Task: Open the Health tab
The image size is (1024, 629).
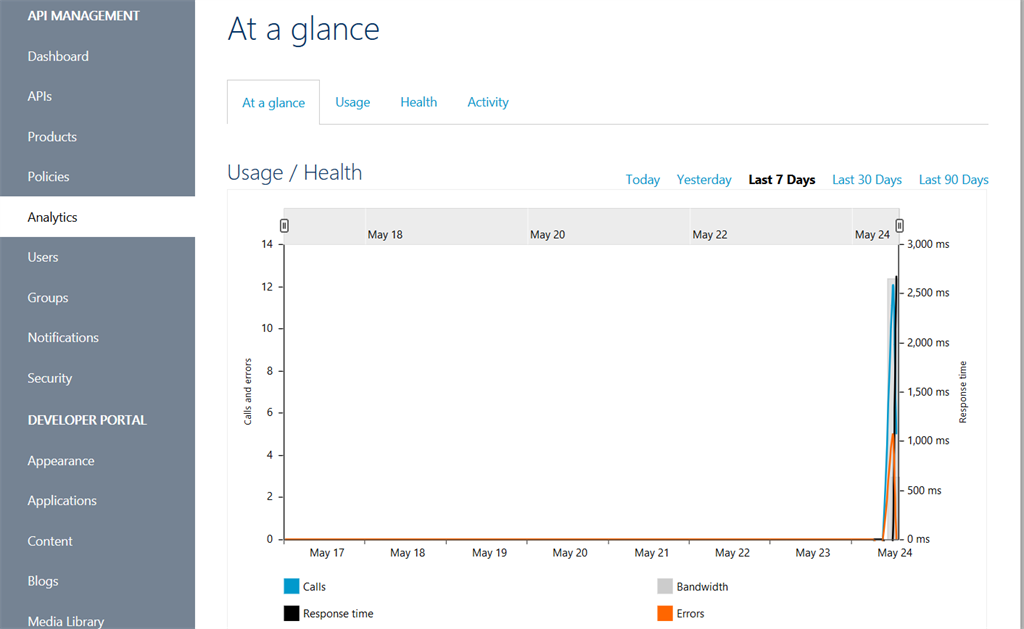Action: pyautogui.click(x=418, y=102)
